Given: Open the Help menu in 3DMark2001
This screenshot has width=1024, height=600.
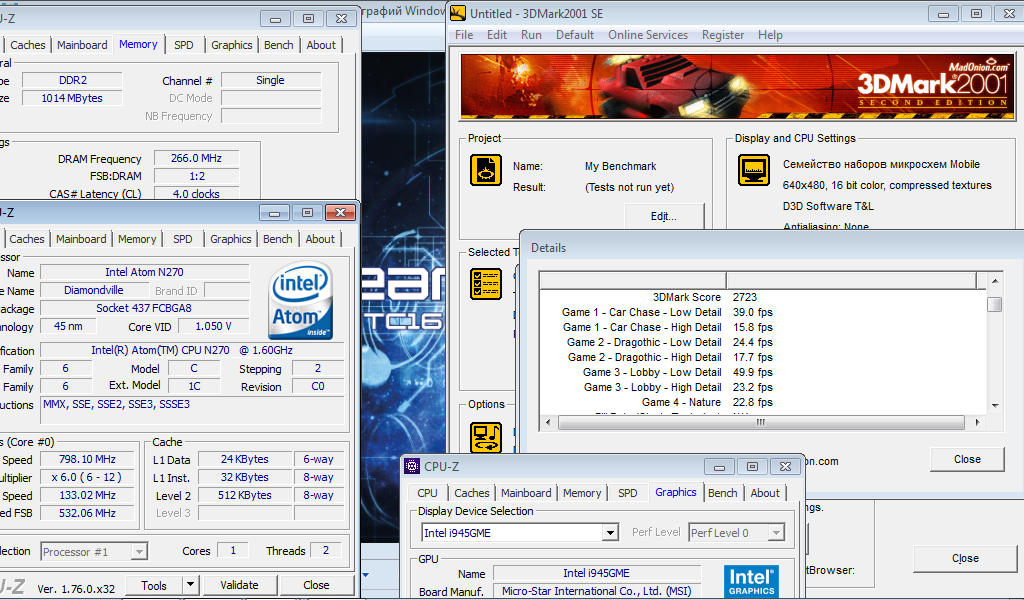Looking at the screenshot, I should (770, 35).
